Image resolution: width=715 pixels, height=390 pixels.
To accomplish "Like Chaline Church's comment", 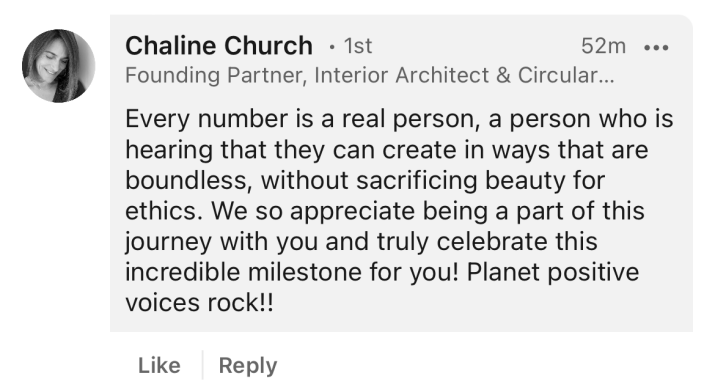I will [159, 365].
